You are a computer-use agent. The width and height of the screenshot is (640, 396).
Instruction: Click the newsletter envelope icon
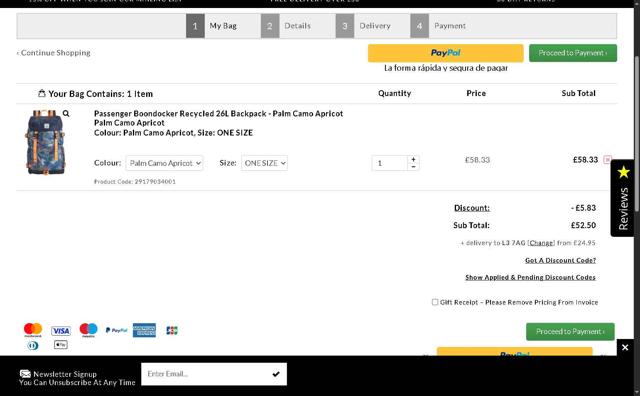(x=25, y=374)
